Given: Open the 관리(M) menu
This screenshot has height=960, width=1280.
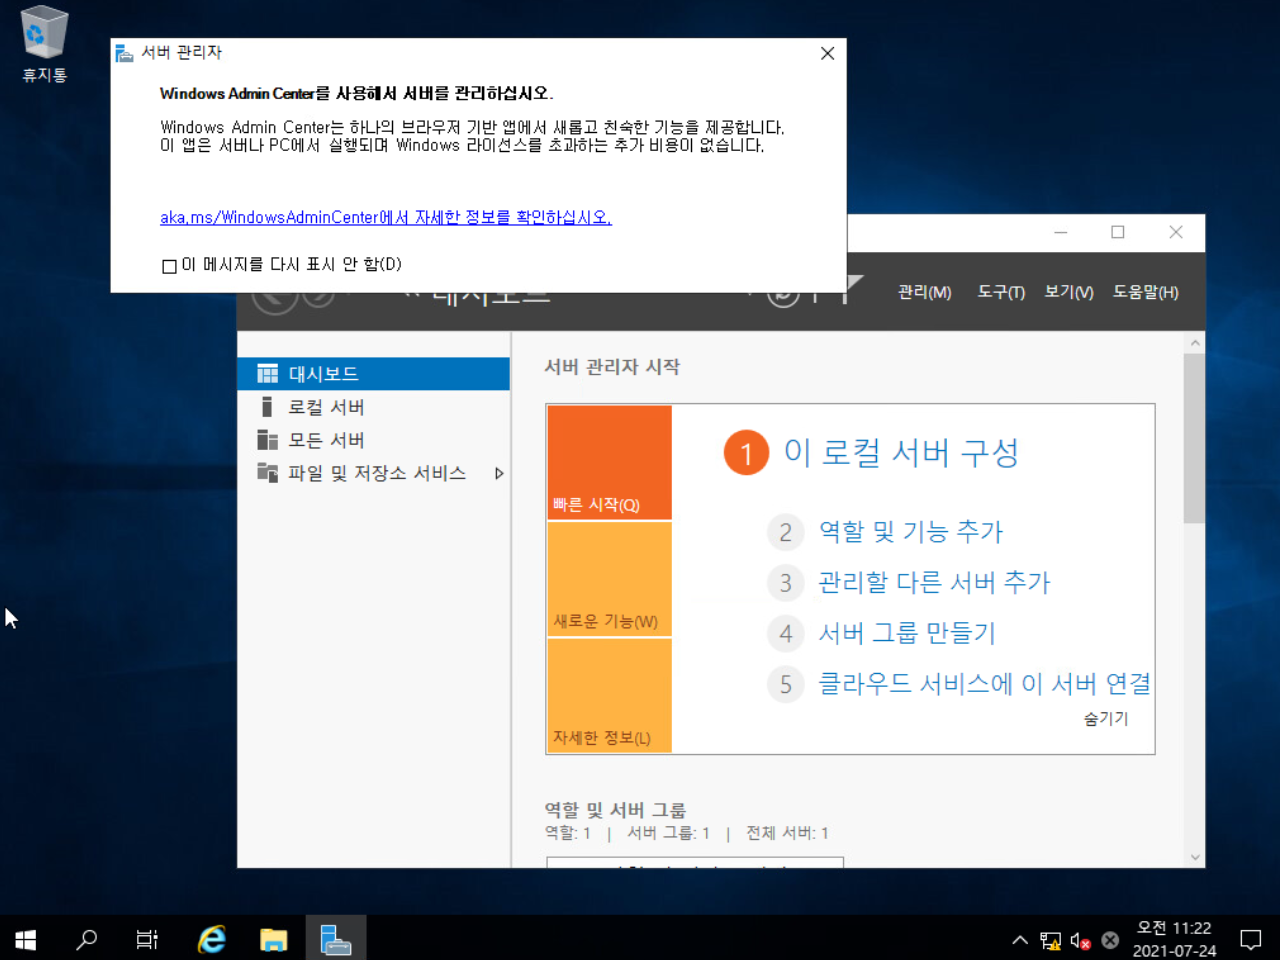Looking at the screenshot, I should click(924, 292).
